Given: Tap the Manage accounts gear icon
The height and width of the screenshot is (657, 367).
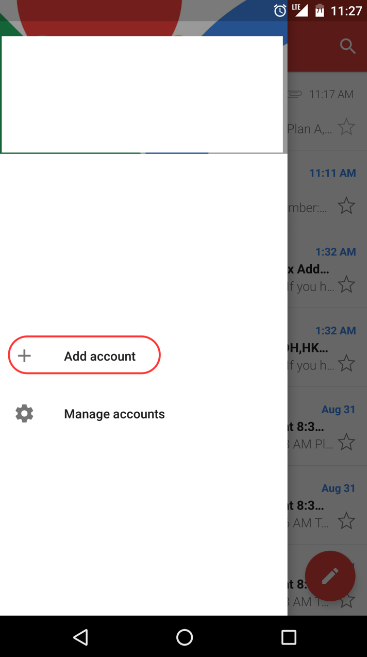Looking at the screenshot, I should (24, 414).
